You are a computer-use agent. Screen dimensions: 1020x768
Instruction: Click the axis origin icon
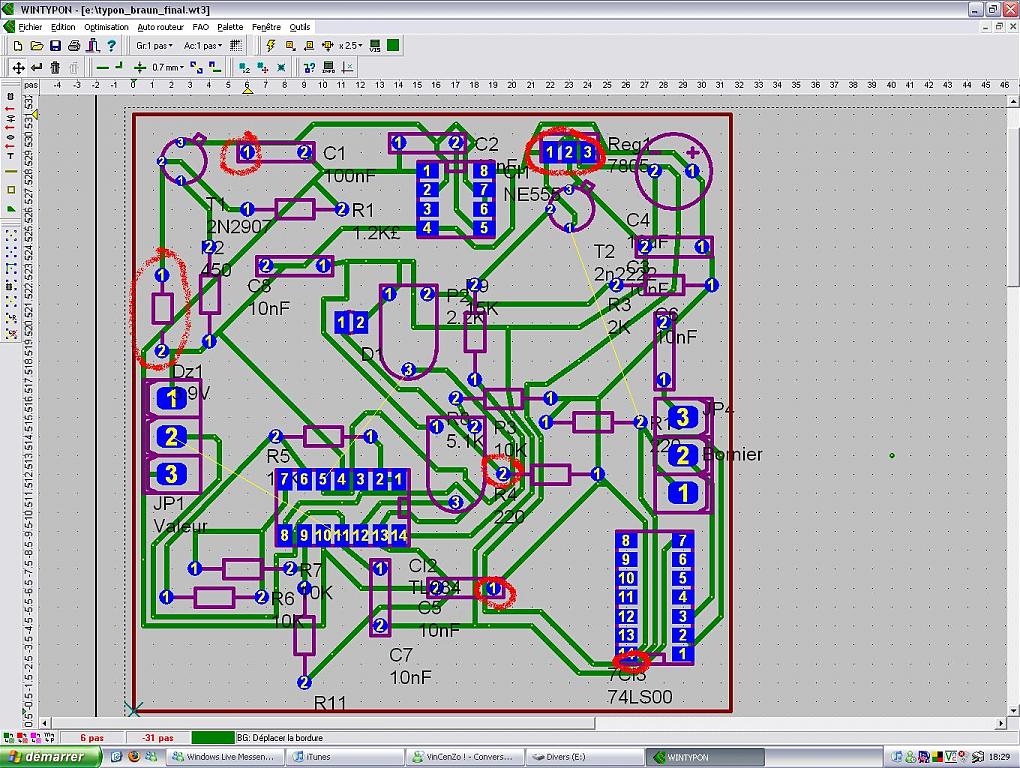347,67
